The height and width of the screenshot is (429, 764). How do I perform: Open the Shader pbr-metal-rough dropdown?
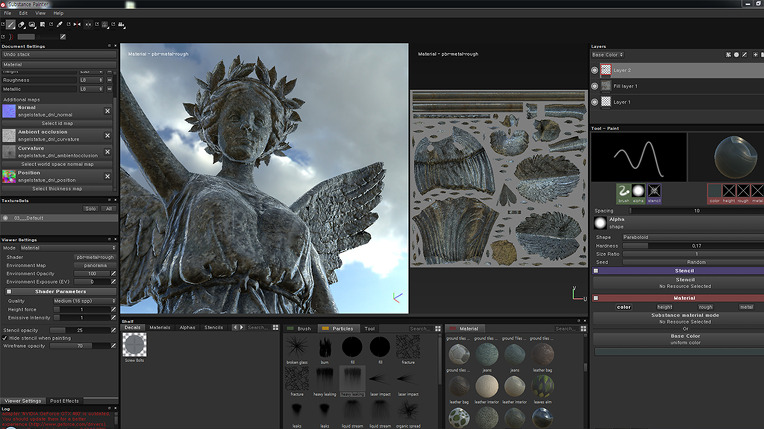coord(95,257)
